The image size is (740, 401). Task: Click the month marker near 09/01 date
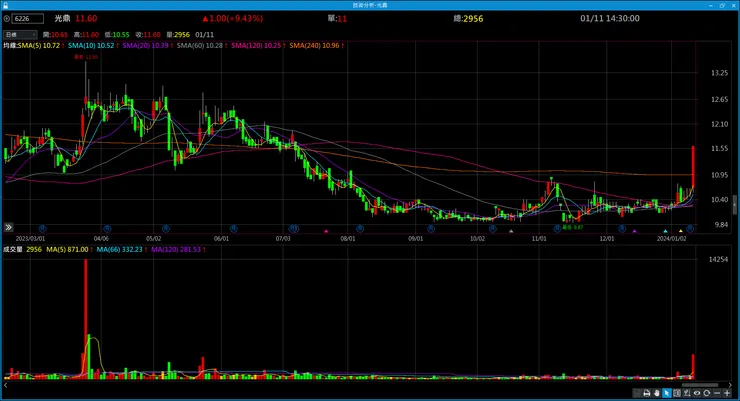(x=430, y=229)
